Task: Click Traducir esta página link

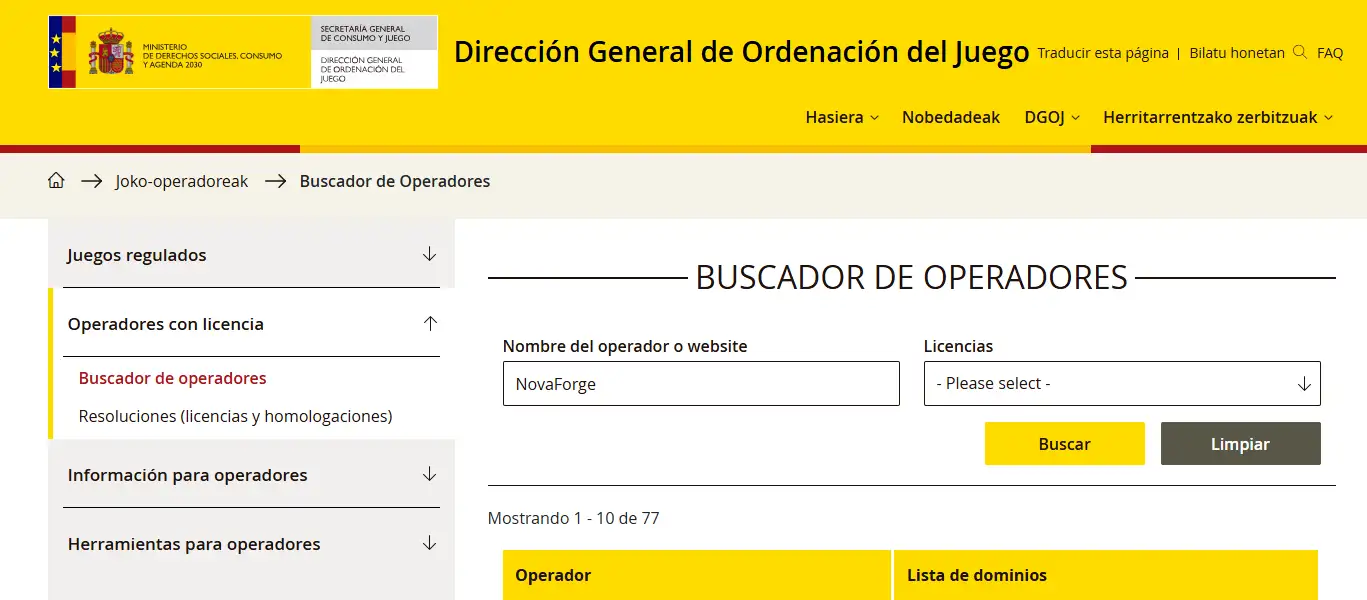Action: [x=1103, y=53]
